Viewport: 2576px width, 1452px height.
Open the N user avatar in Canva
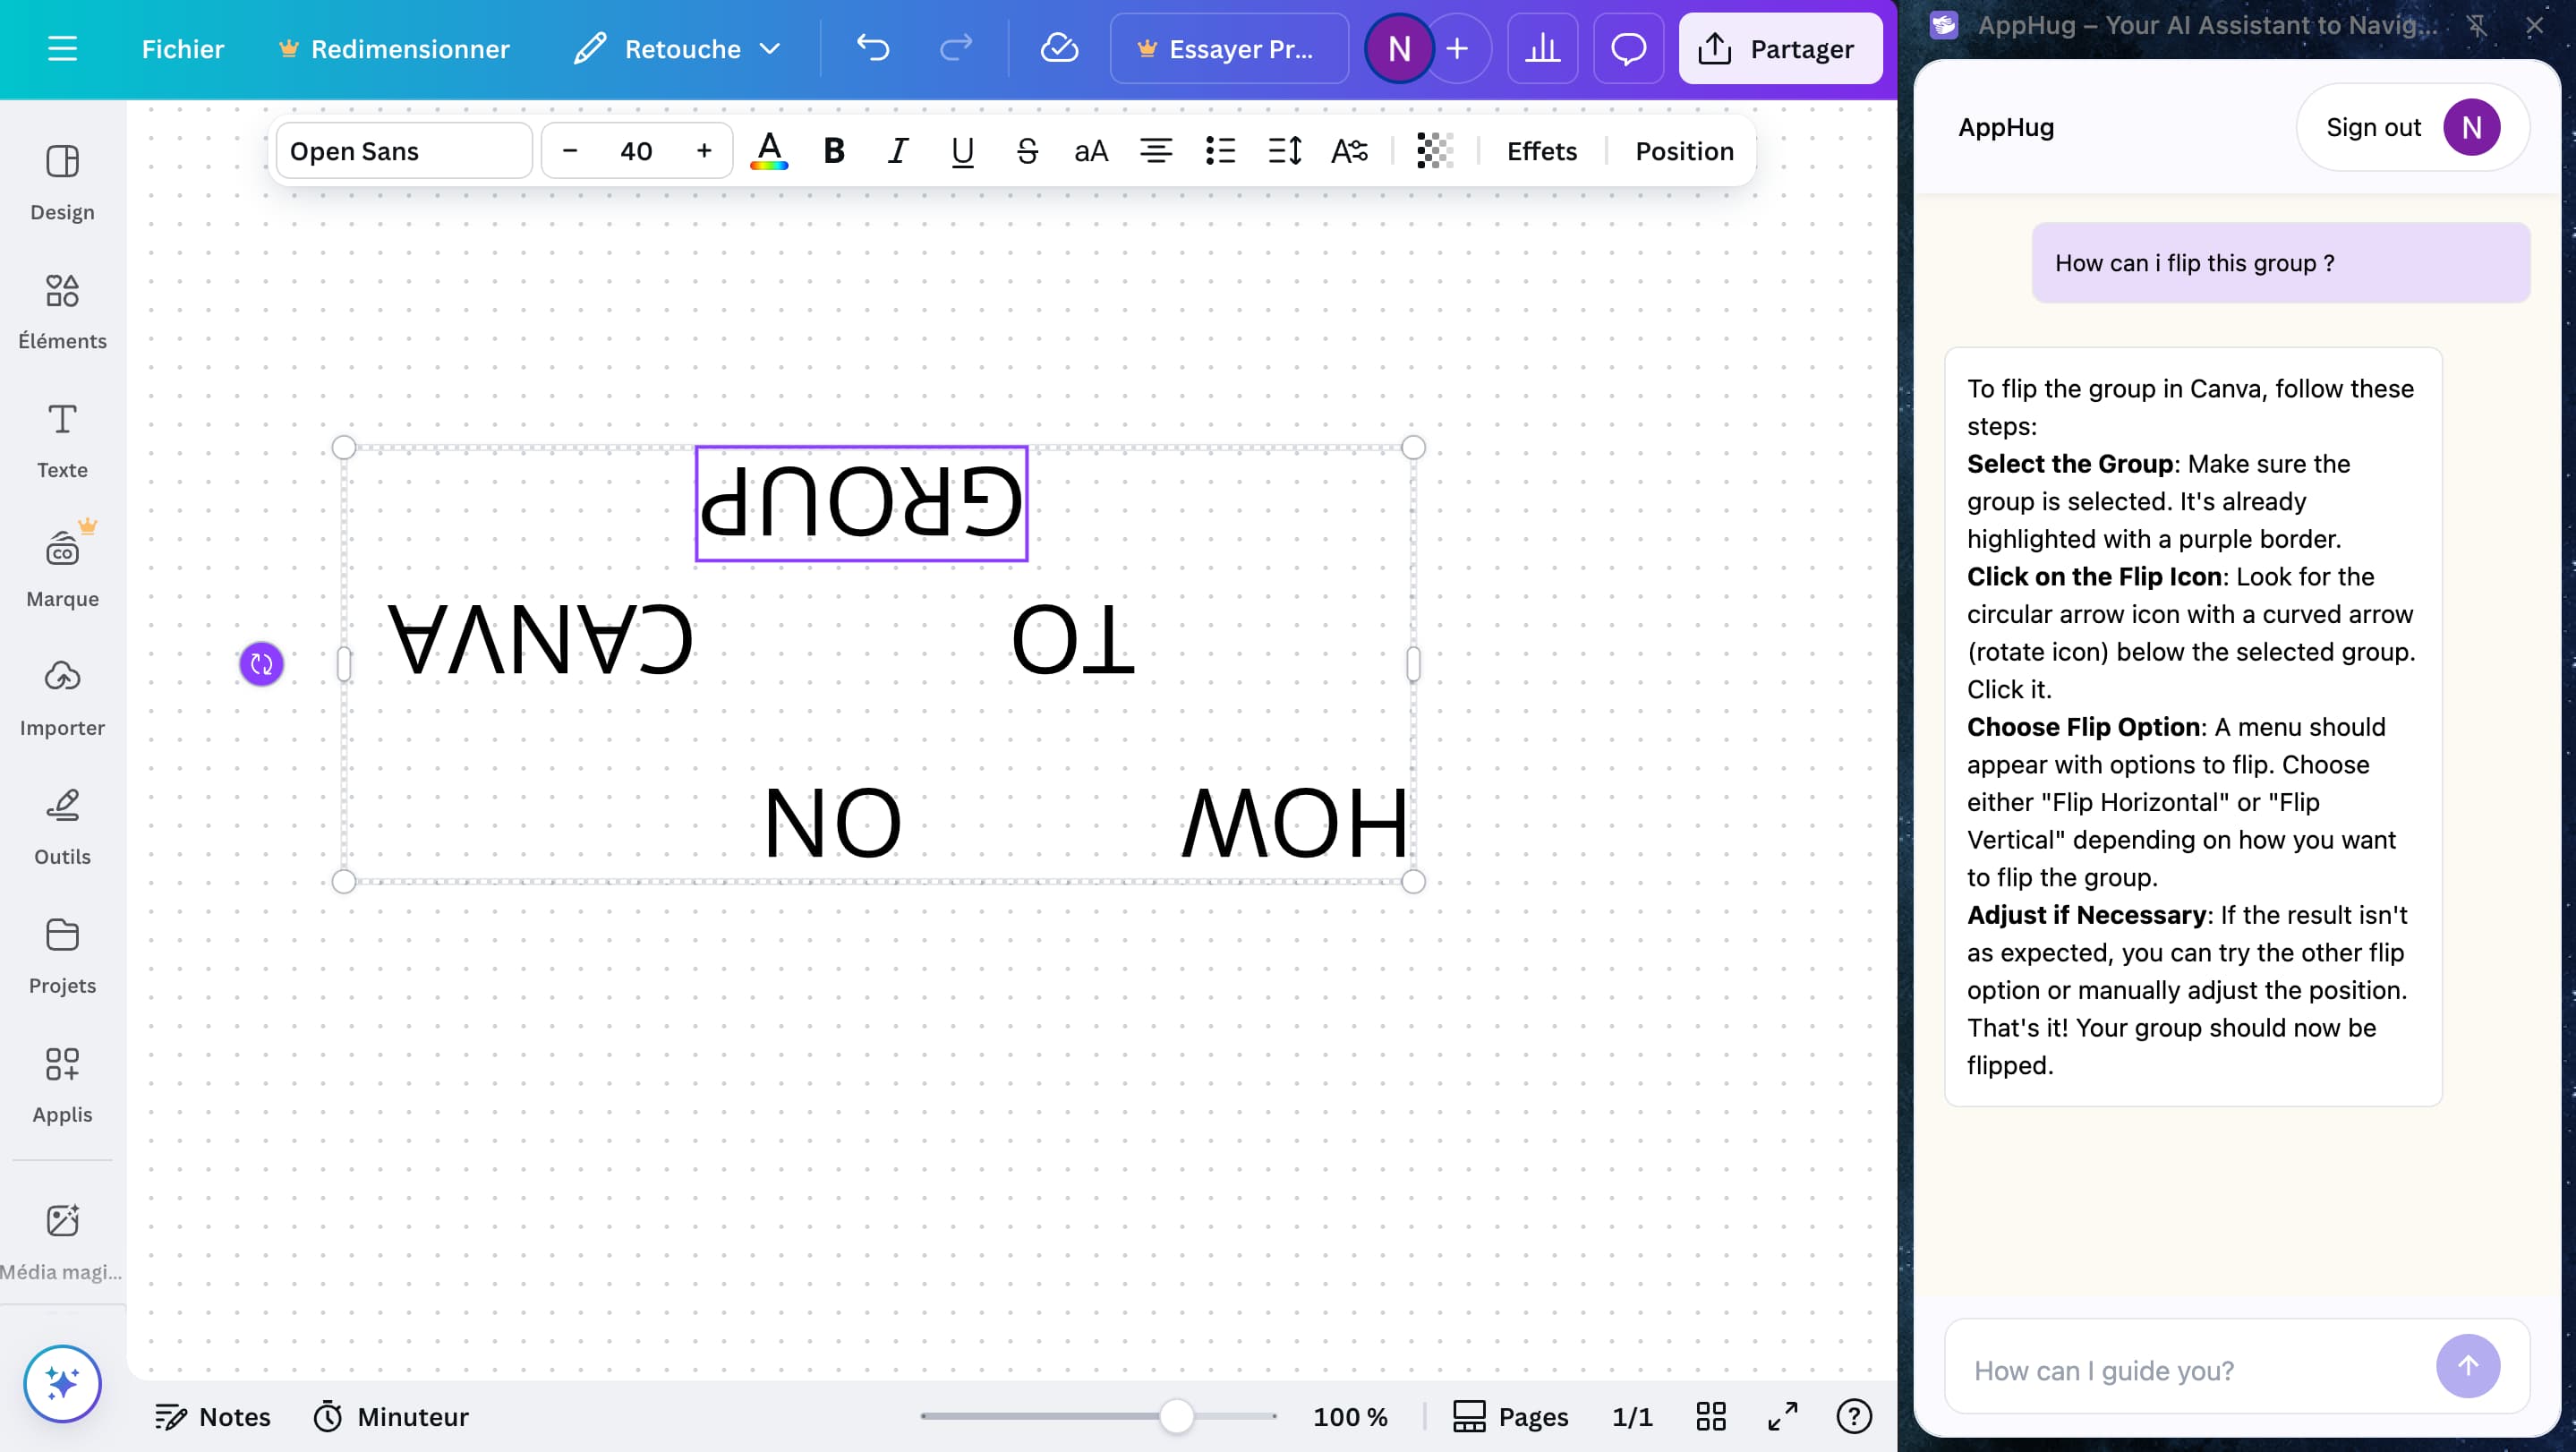(1399, 48)
